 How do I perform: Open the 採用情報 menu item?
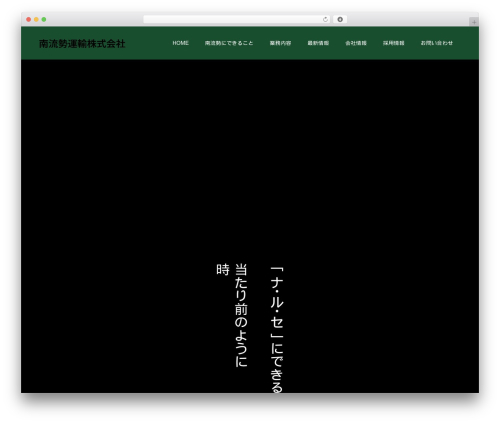tap(393, 43)
